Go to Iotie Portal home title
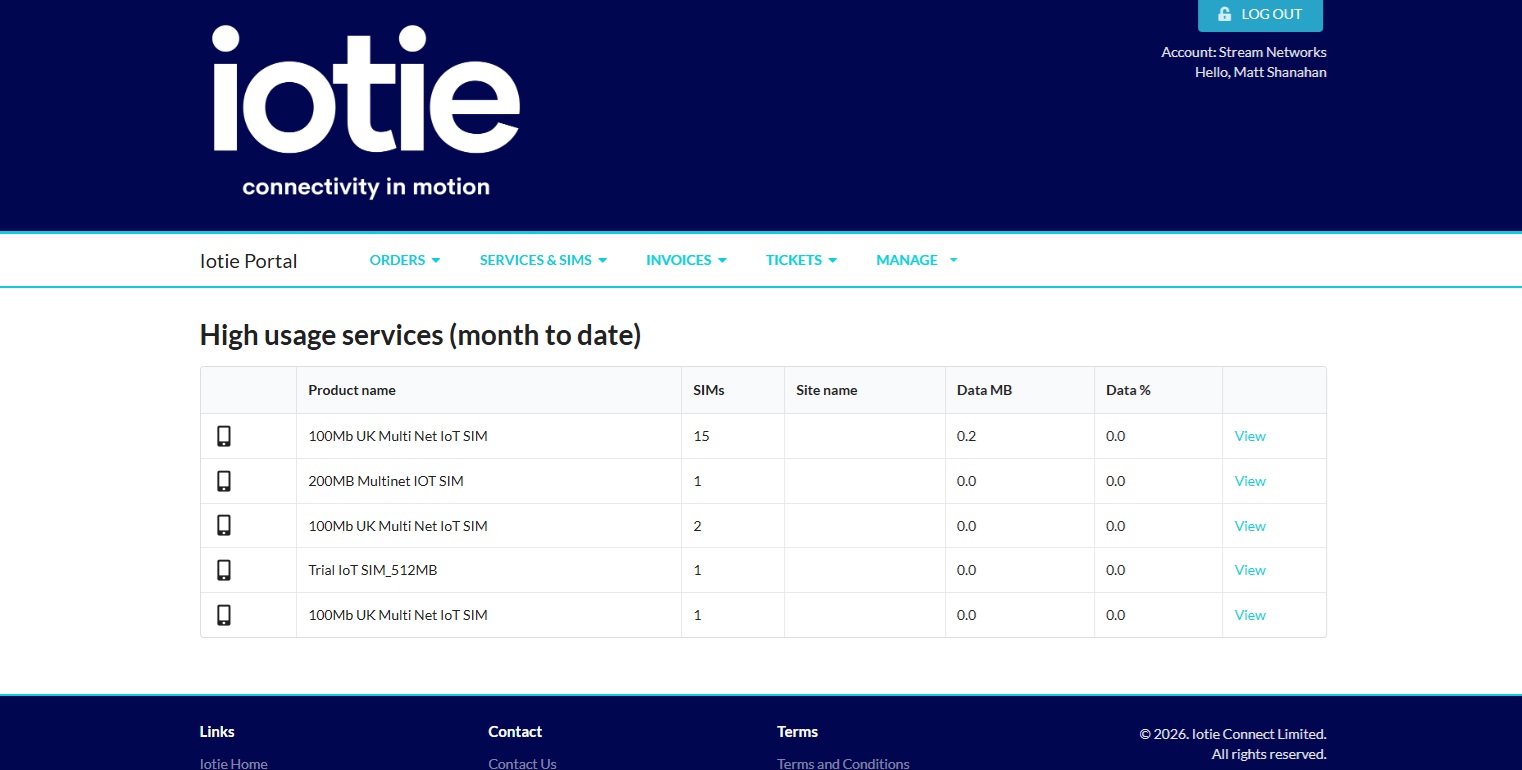The image size is (1522, 770). [249, 261]
